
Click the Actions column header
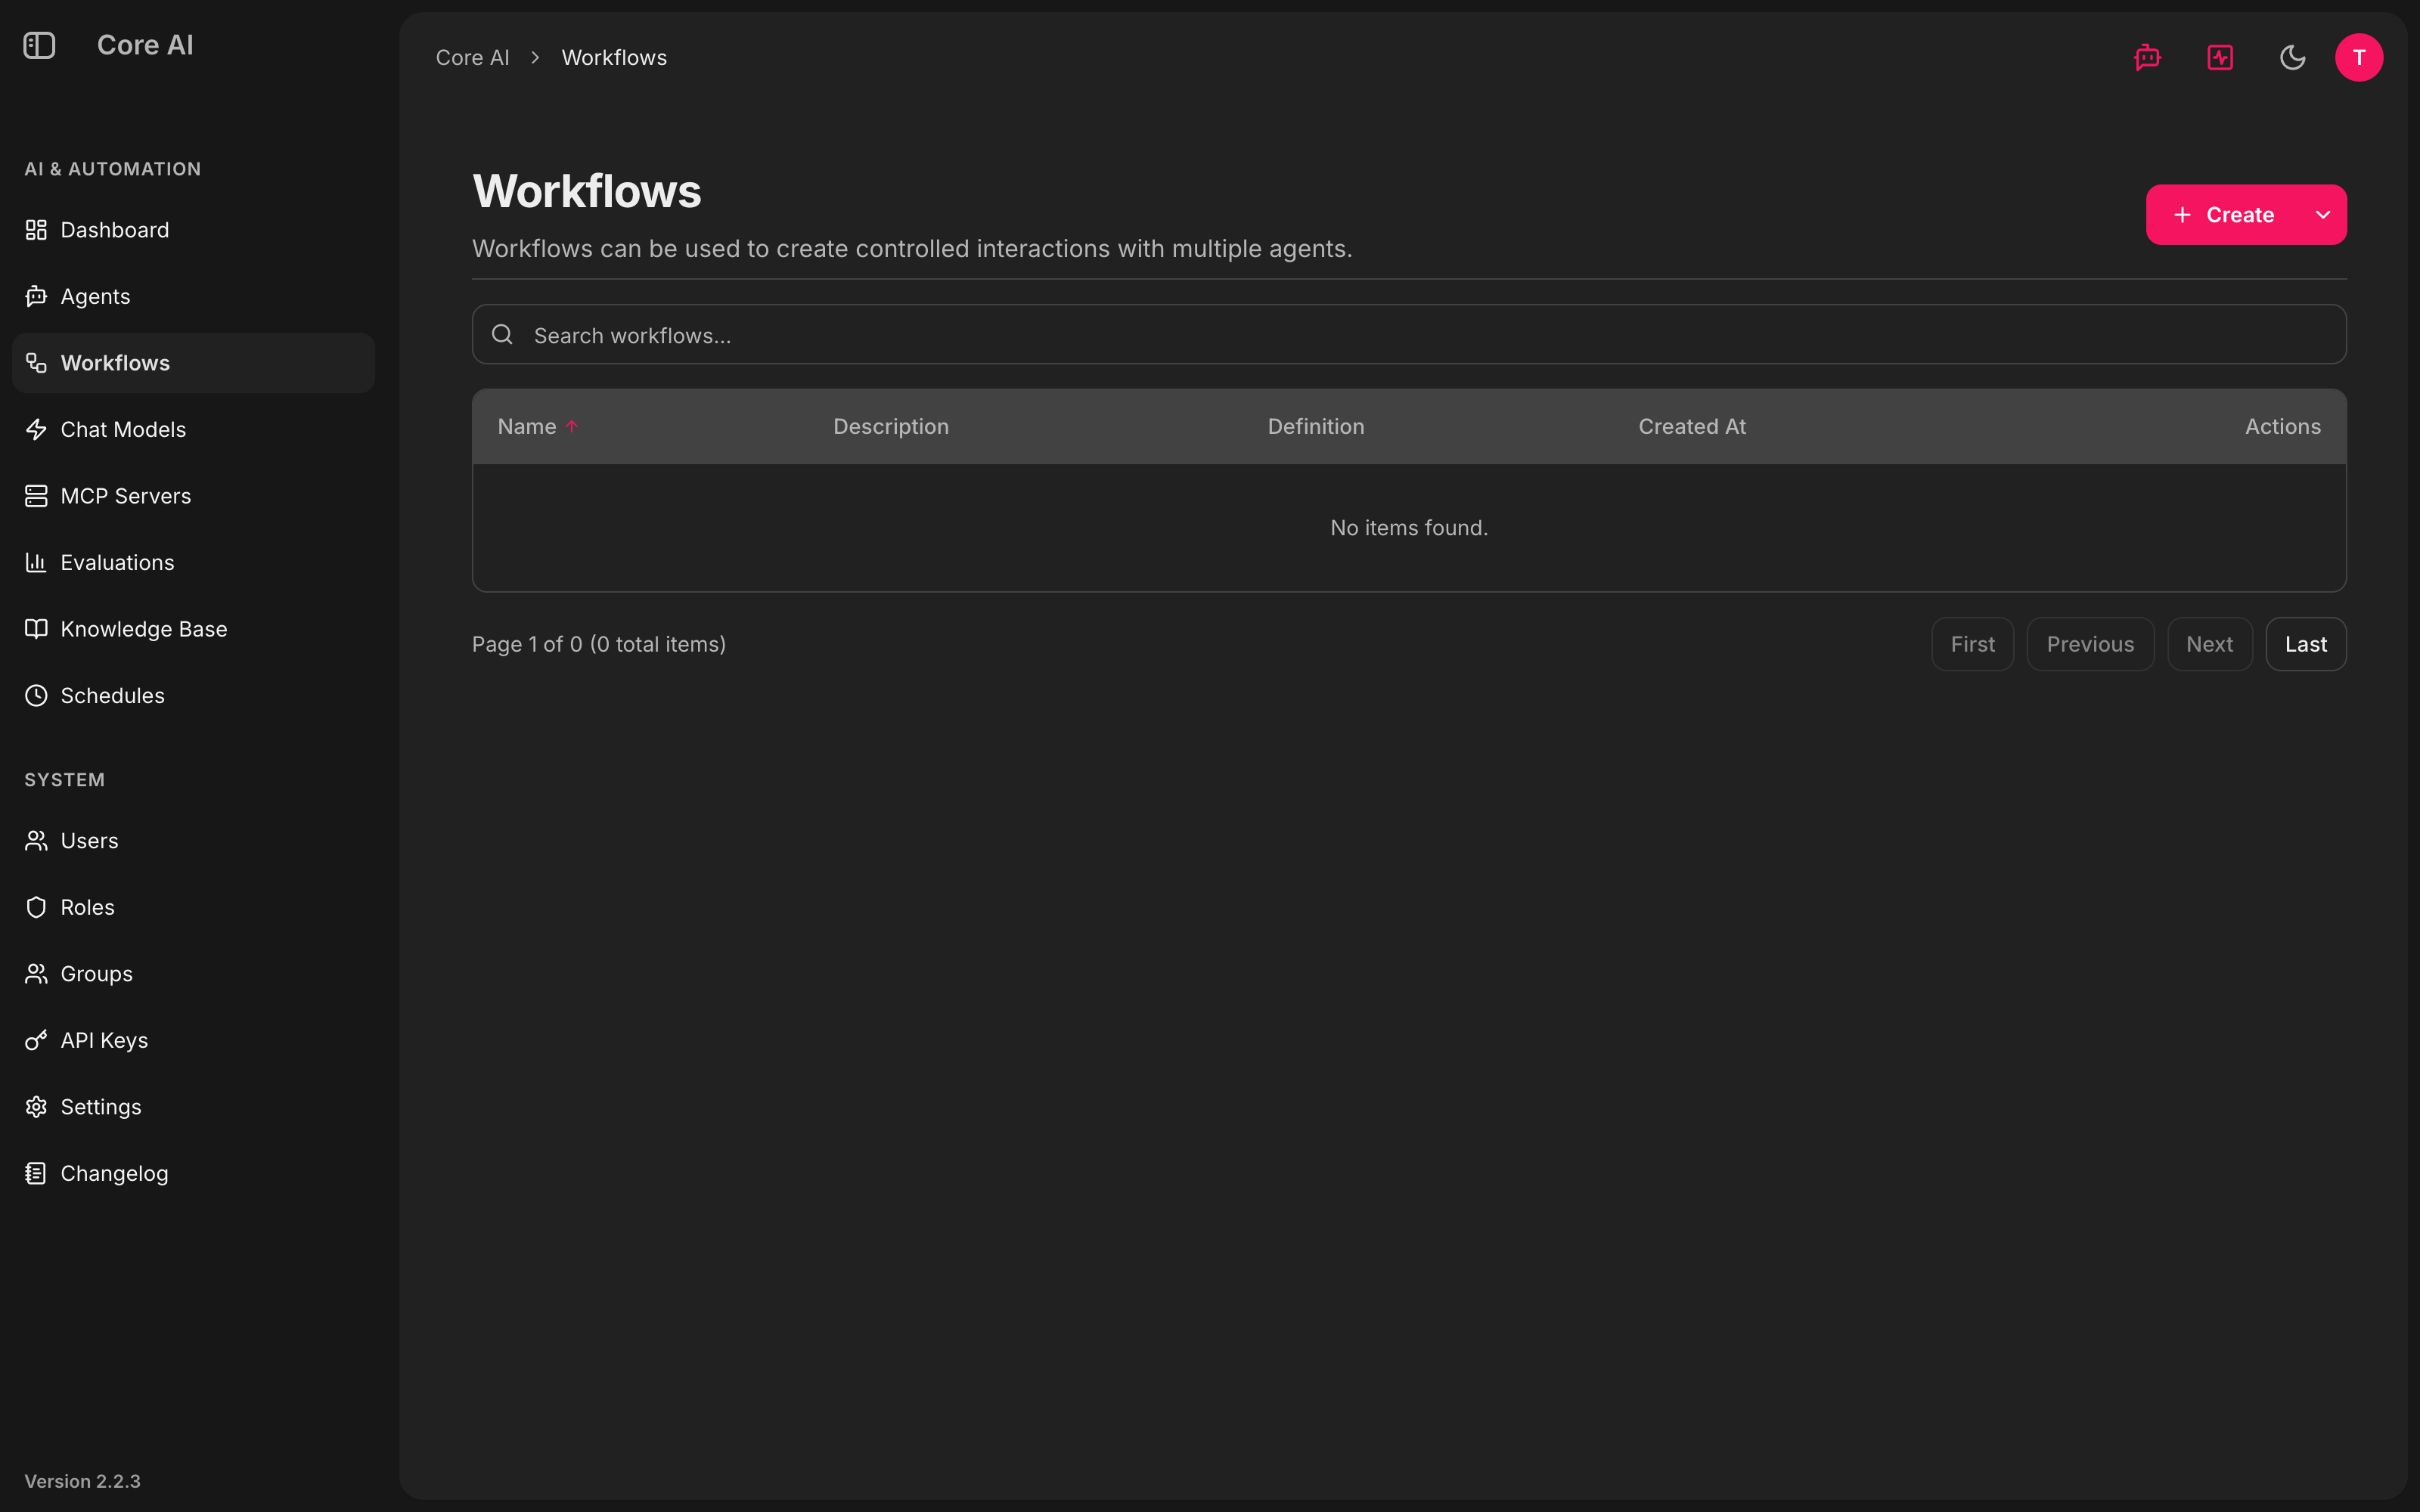pos(2282,427)
